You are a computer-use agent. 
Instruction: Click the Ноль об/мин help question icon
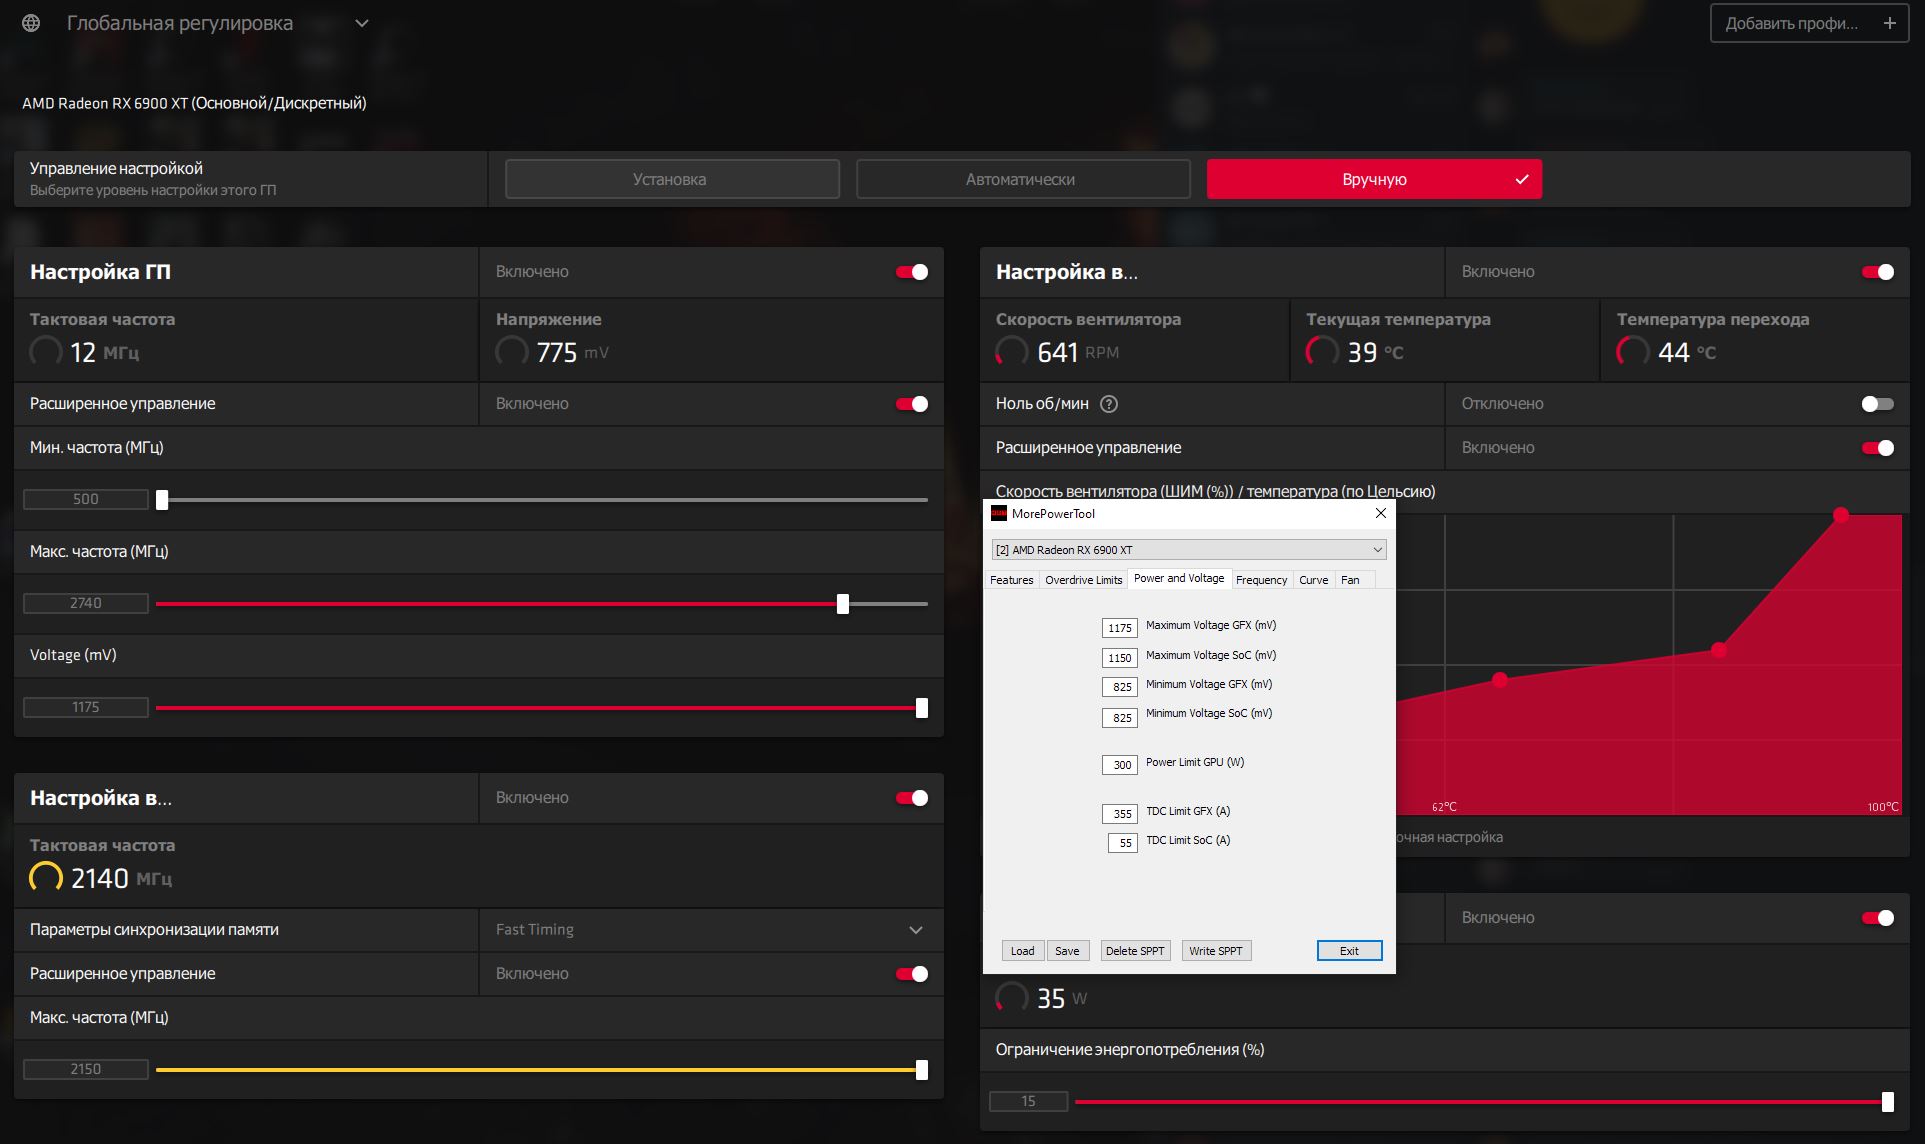click(x=1108, y=404)
